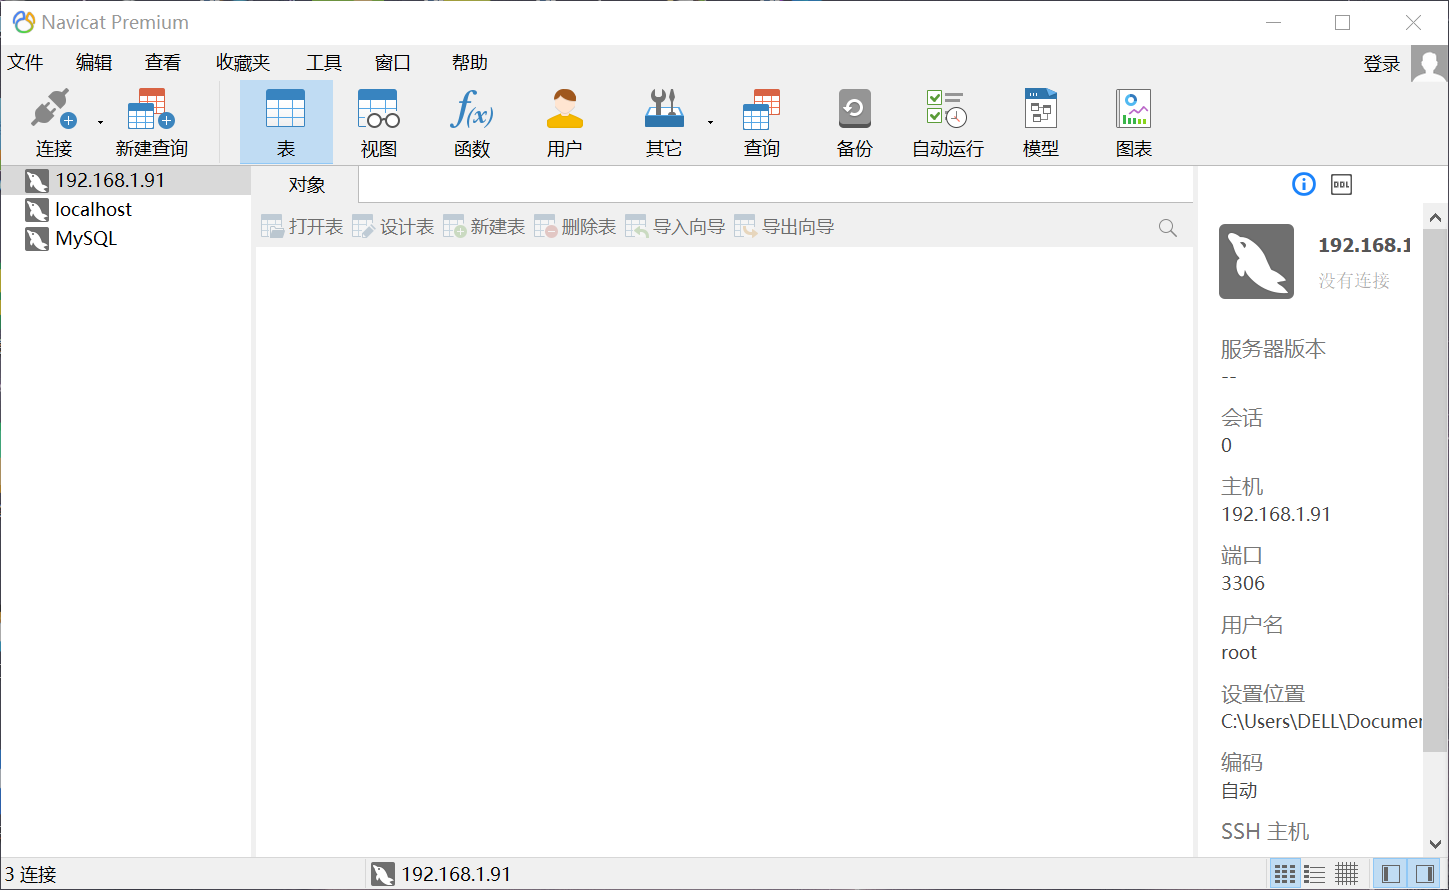The height and width of the screenshot is (890, 1449).
Task: Click the session count "0" under 会话
Action: (x=1227, y=446)
